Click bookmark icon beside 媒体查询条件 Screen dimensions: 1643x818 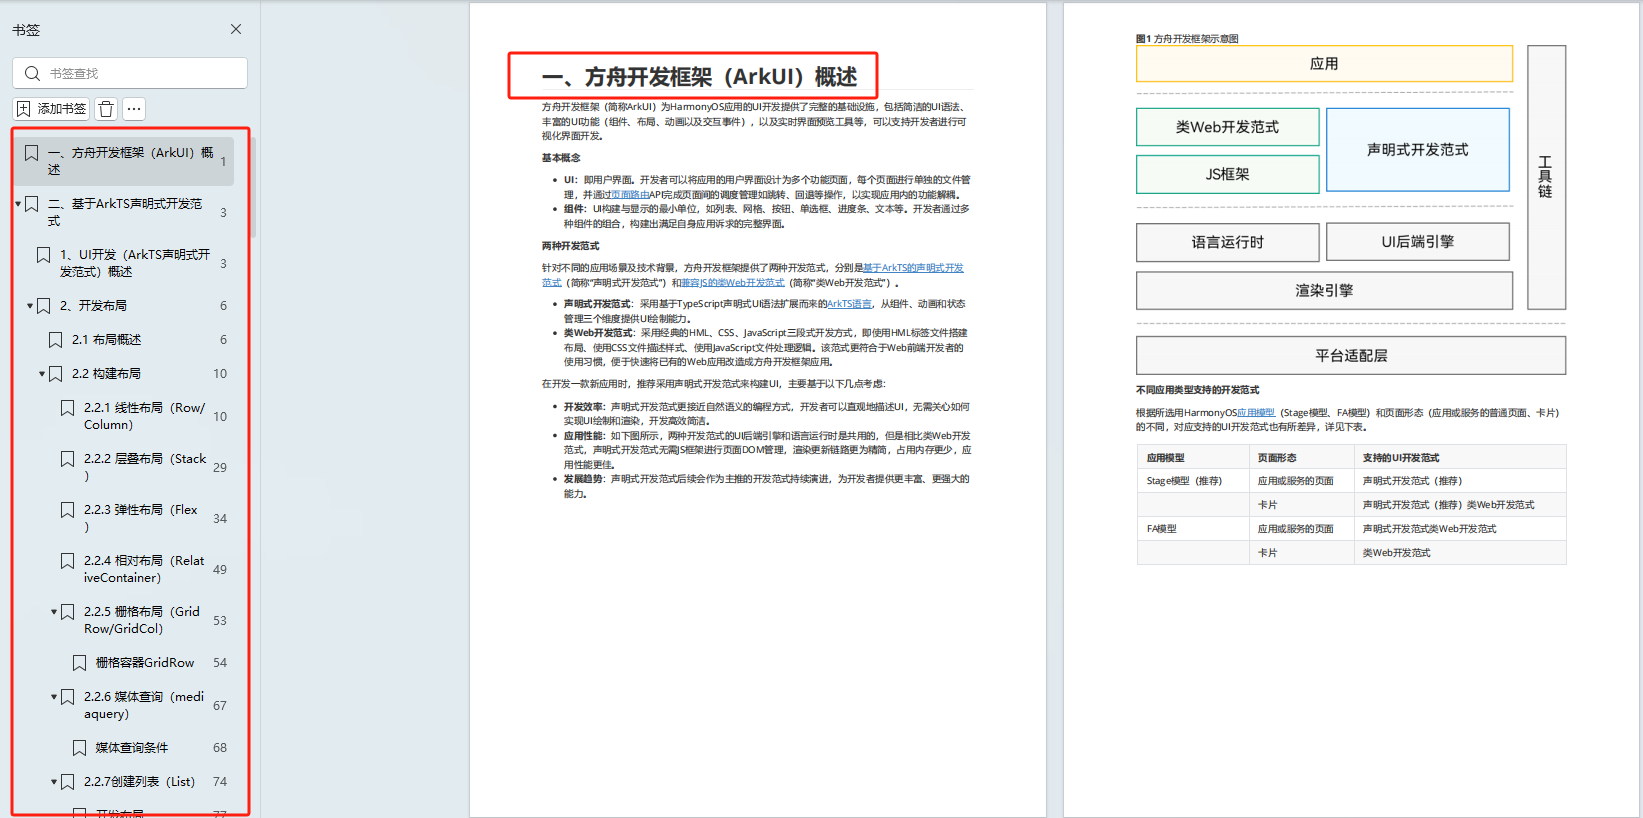[x=80, y=748]
